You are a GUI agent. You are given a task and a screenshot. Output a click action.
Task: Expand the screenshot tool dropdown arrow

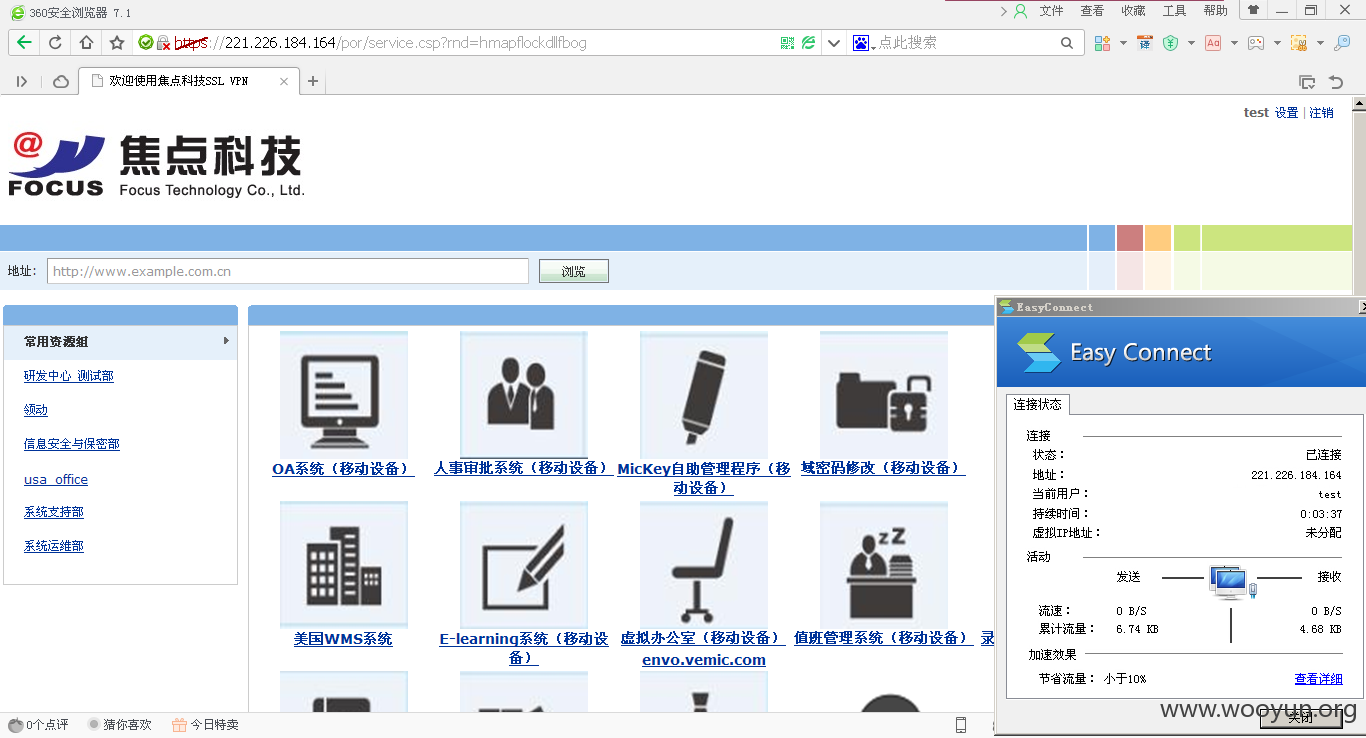(1320, 43)
